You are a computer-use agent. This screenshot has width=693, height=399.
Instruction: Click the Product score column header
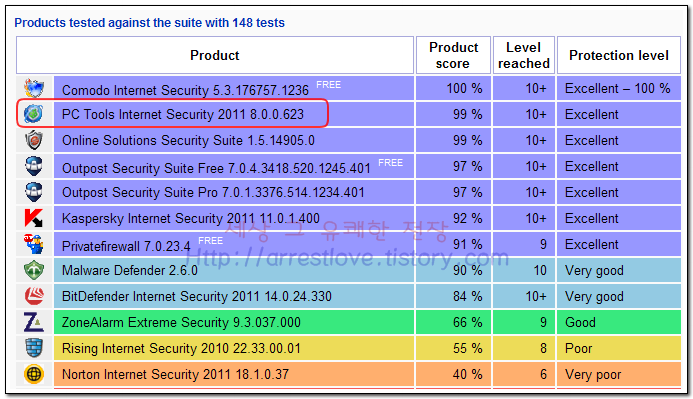pos(453,55)
